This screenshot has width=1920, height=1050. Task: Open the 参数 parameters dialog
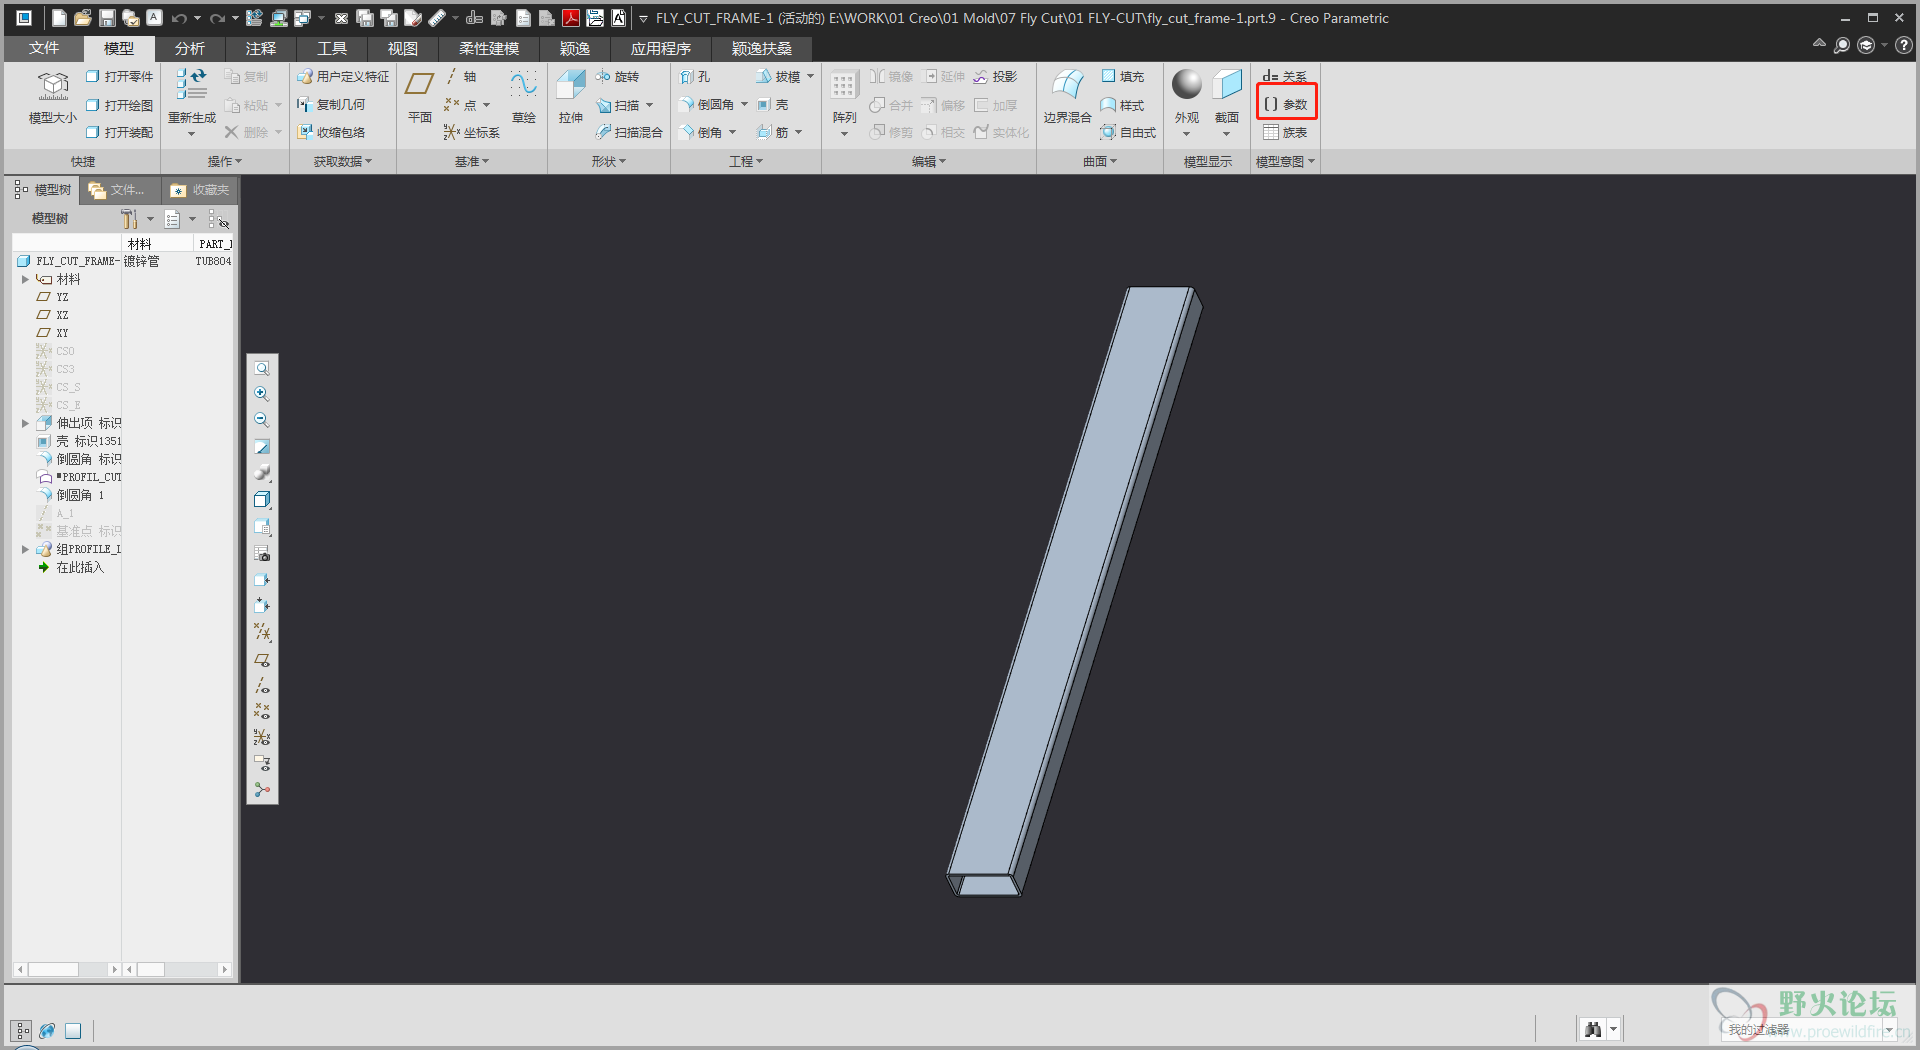(1286, 104)
